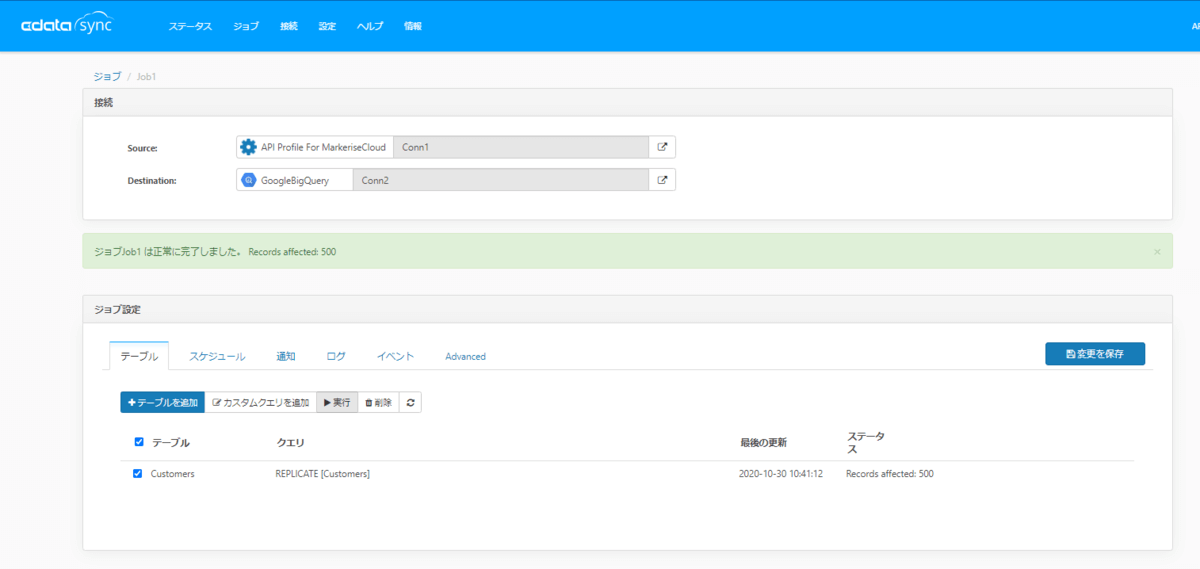Viewport: 1200px width, 569px height.
Task: Open the 情報 menu
Action: [x=413, y=27]
